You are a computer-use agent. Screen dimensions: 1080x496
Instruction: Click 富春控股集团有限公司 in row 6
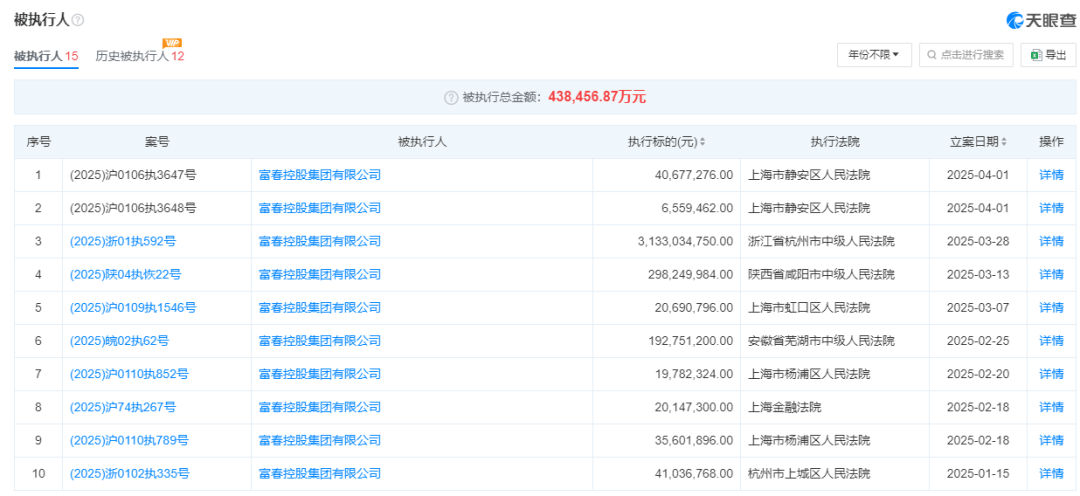[x=320, y=340]
